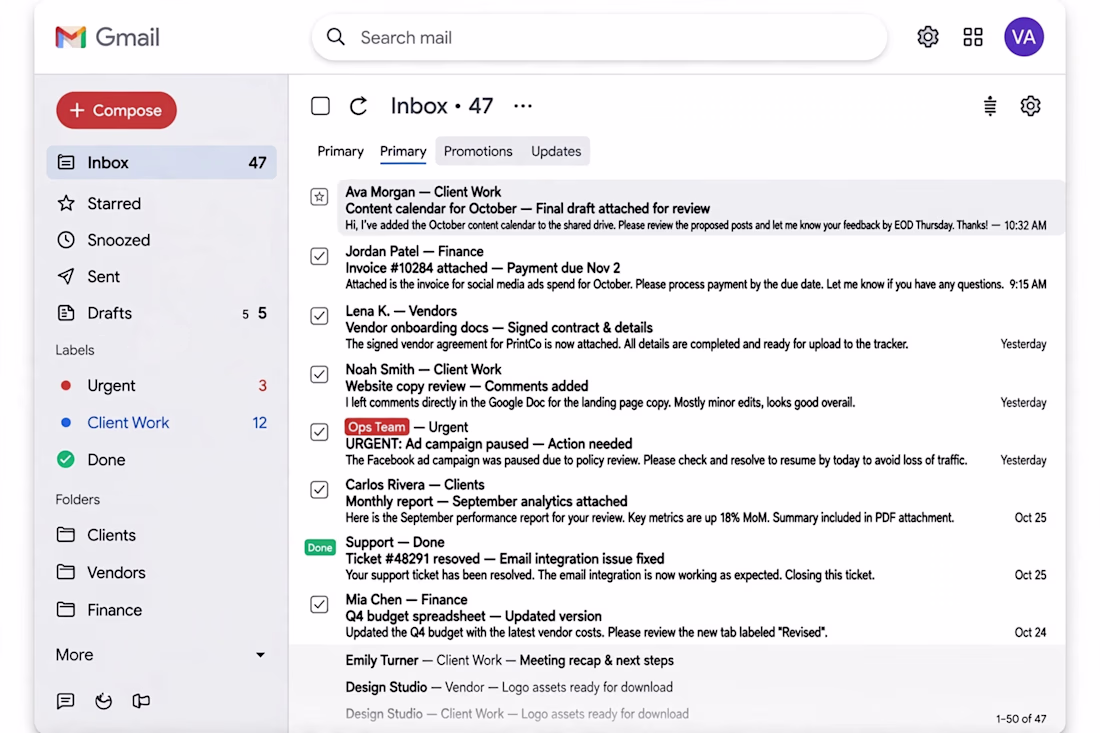The height and width of the screenshot is (733, 1100).
Task: Click the Sent paper-plane icon
Action: [66, 276]
